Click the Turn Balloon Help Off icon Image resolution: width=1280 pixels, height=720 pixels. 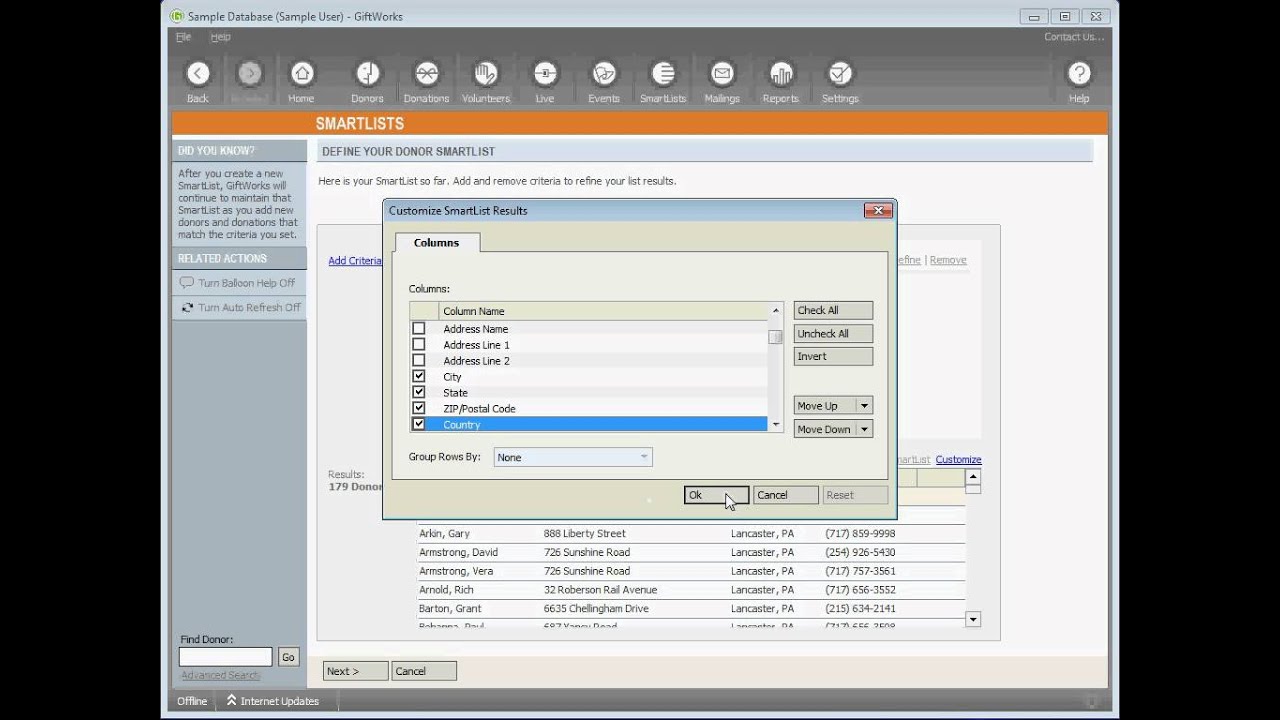[x=186, y=283]
